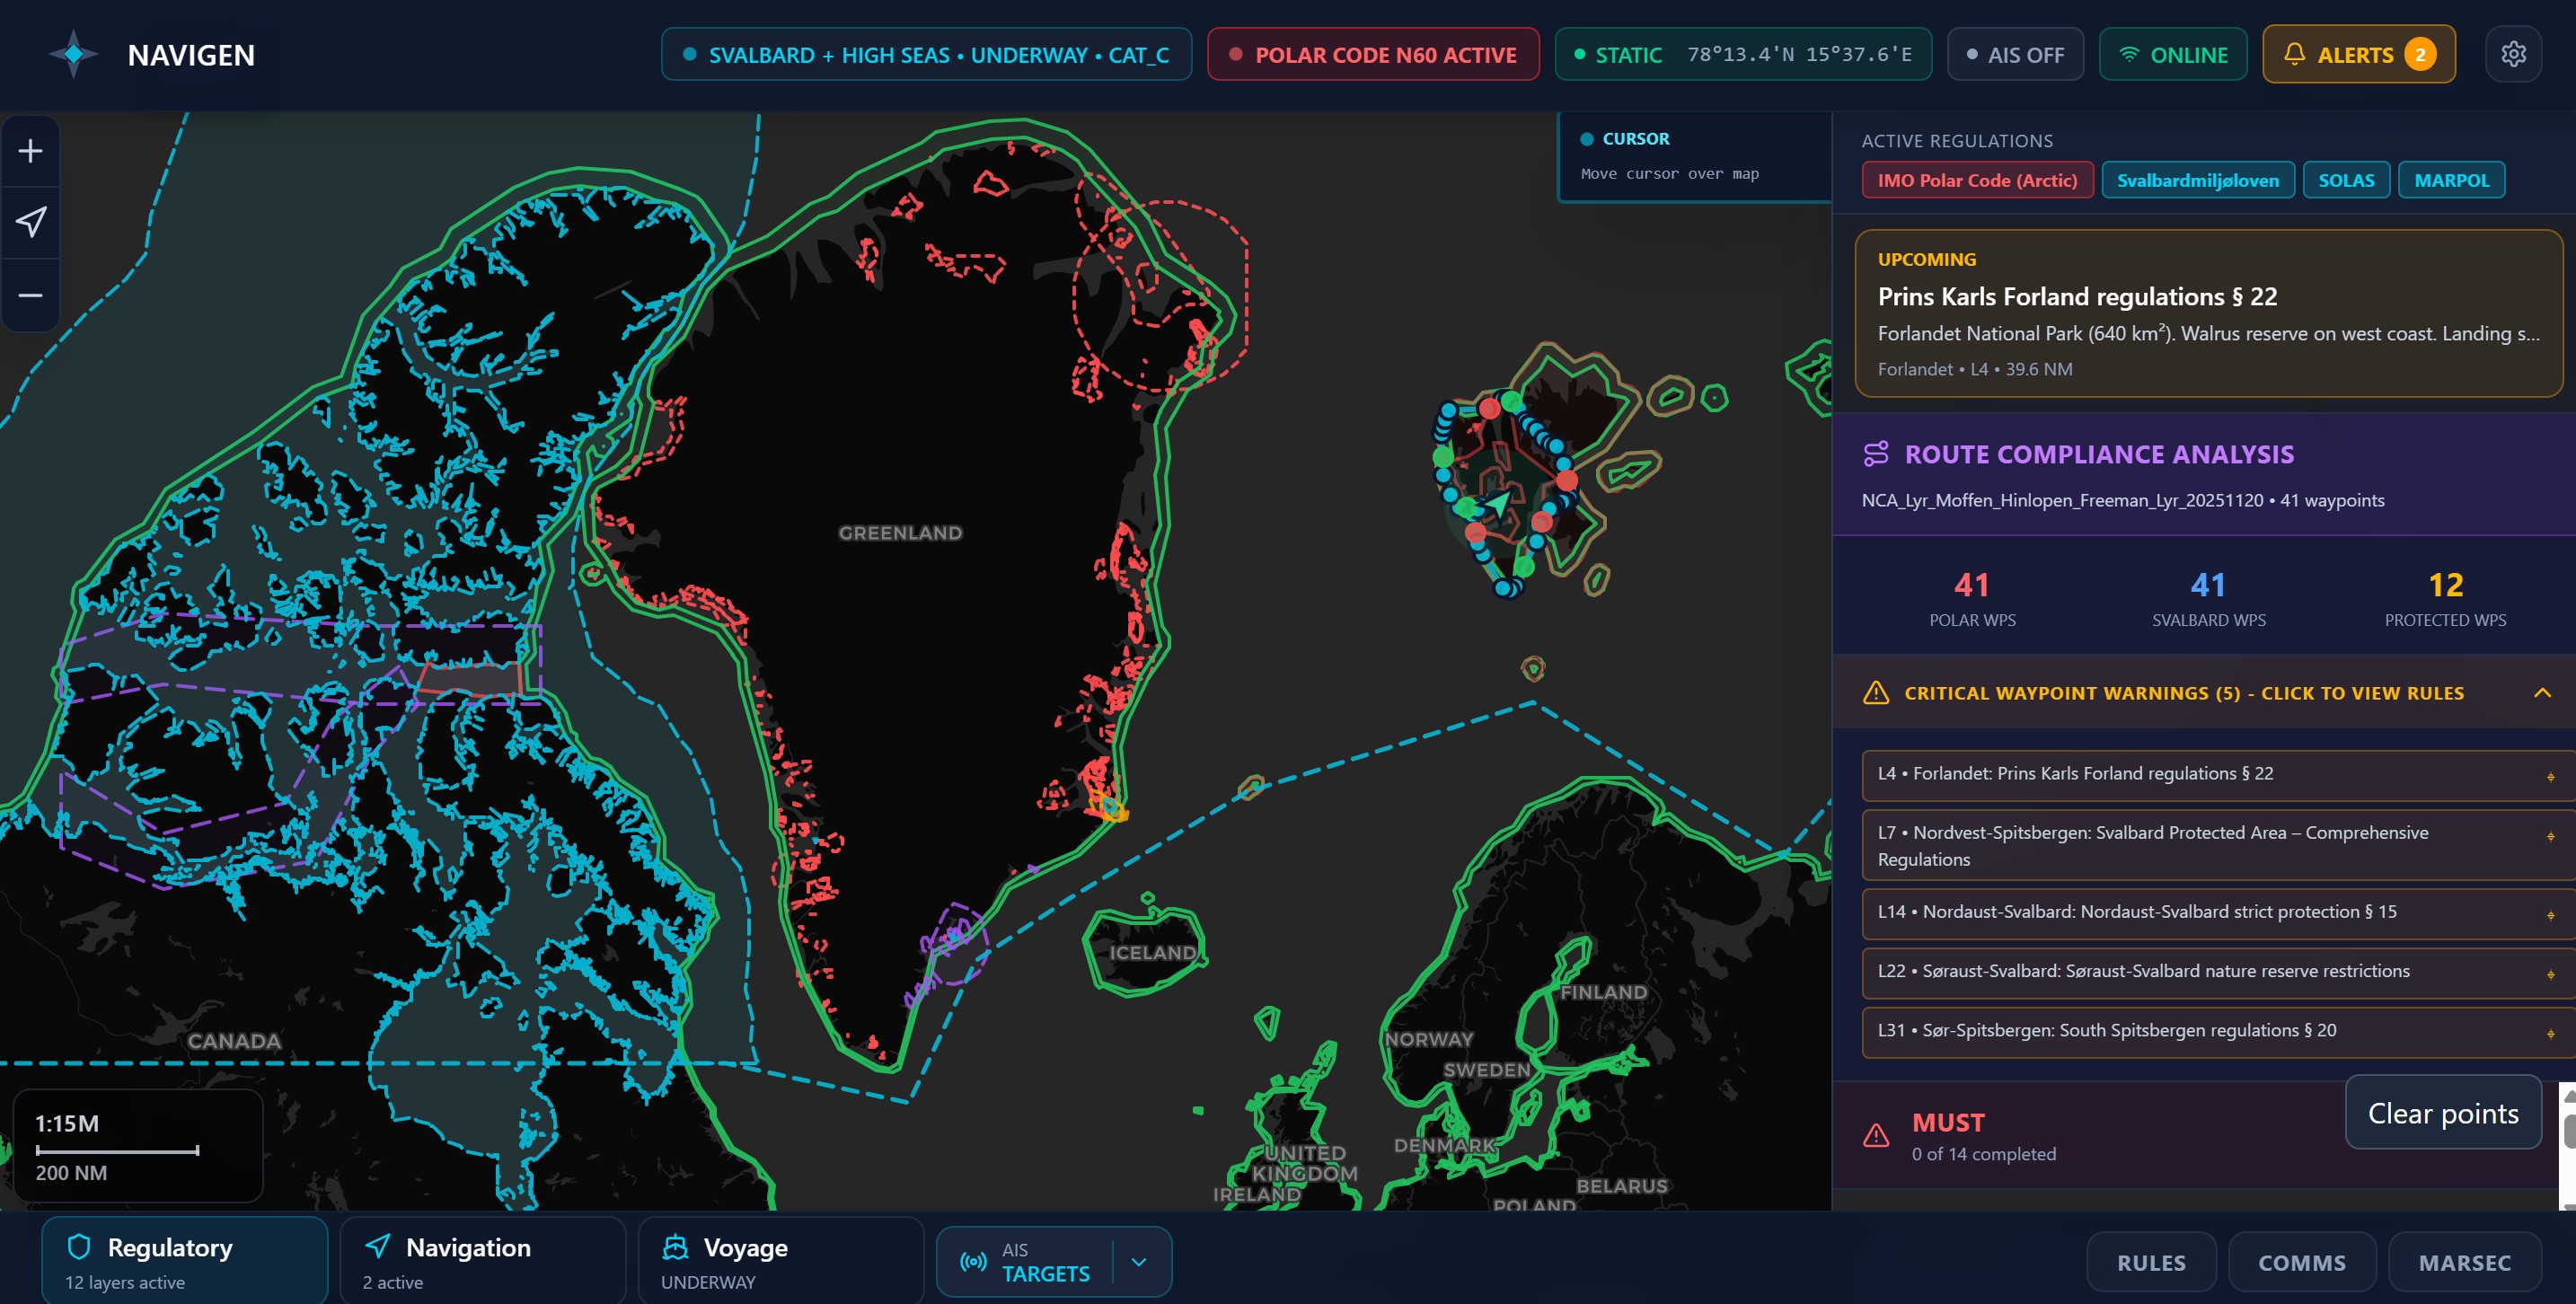Open the alerts bell notifications
The image size is (2576, 1304).
2359,54
